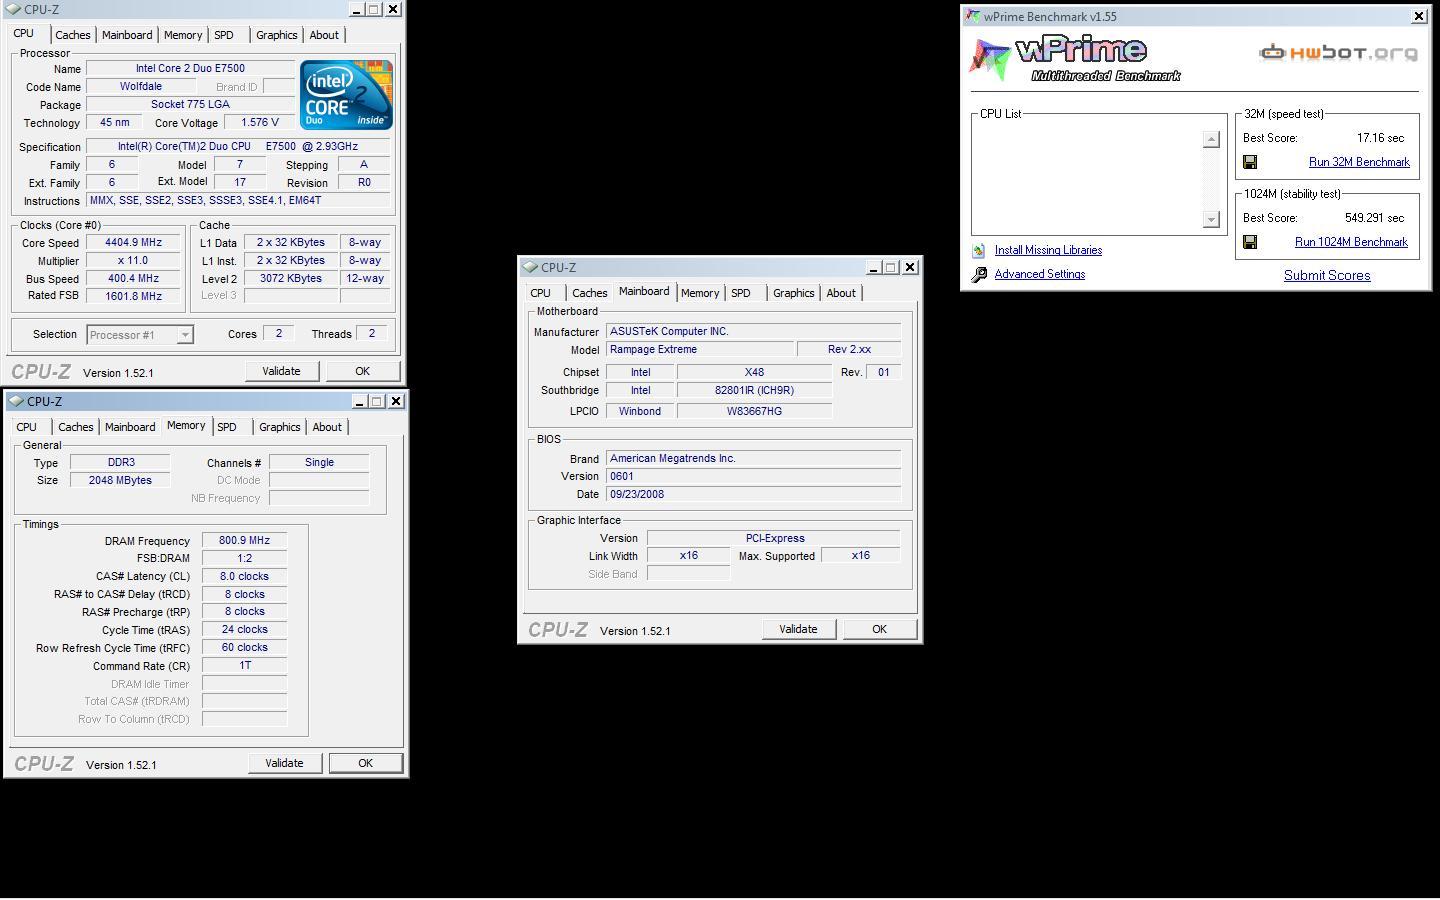
Task: Click the CPU-Z title icon in Memory window
Action: (17, 401)
